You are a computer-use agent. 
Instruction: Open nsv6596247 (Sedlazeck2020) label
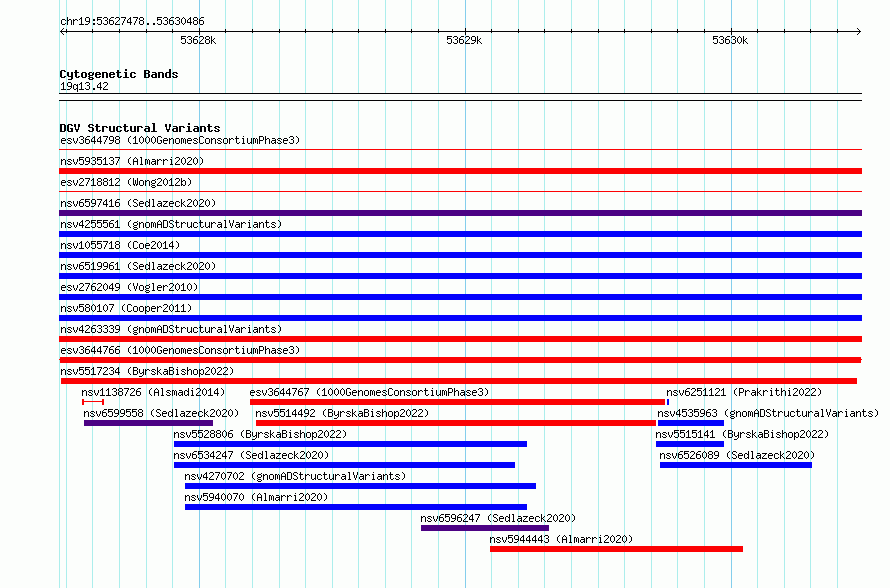(498, 518)
